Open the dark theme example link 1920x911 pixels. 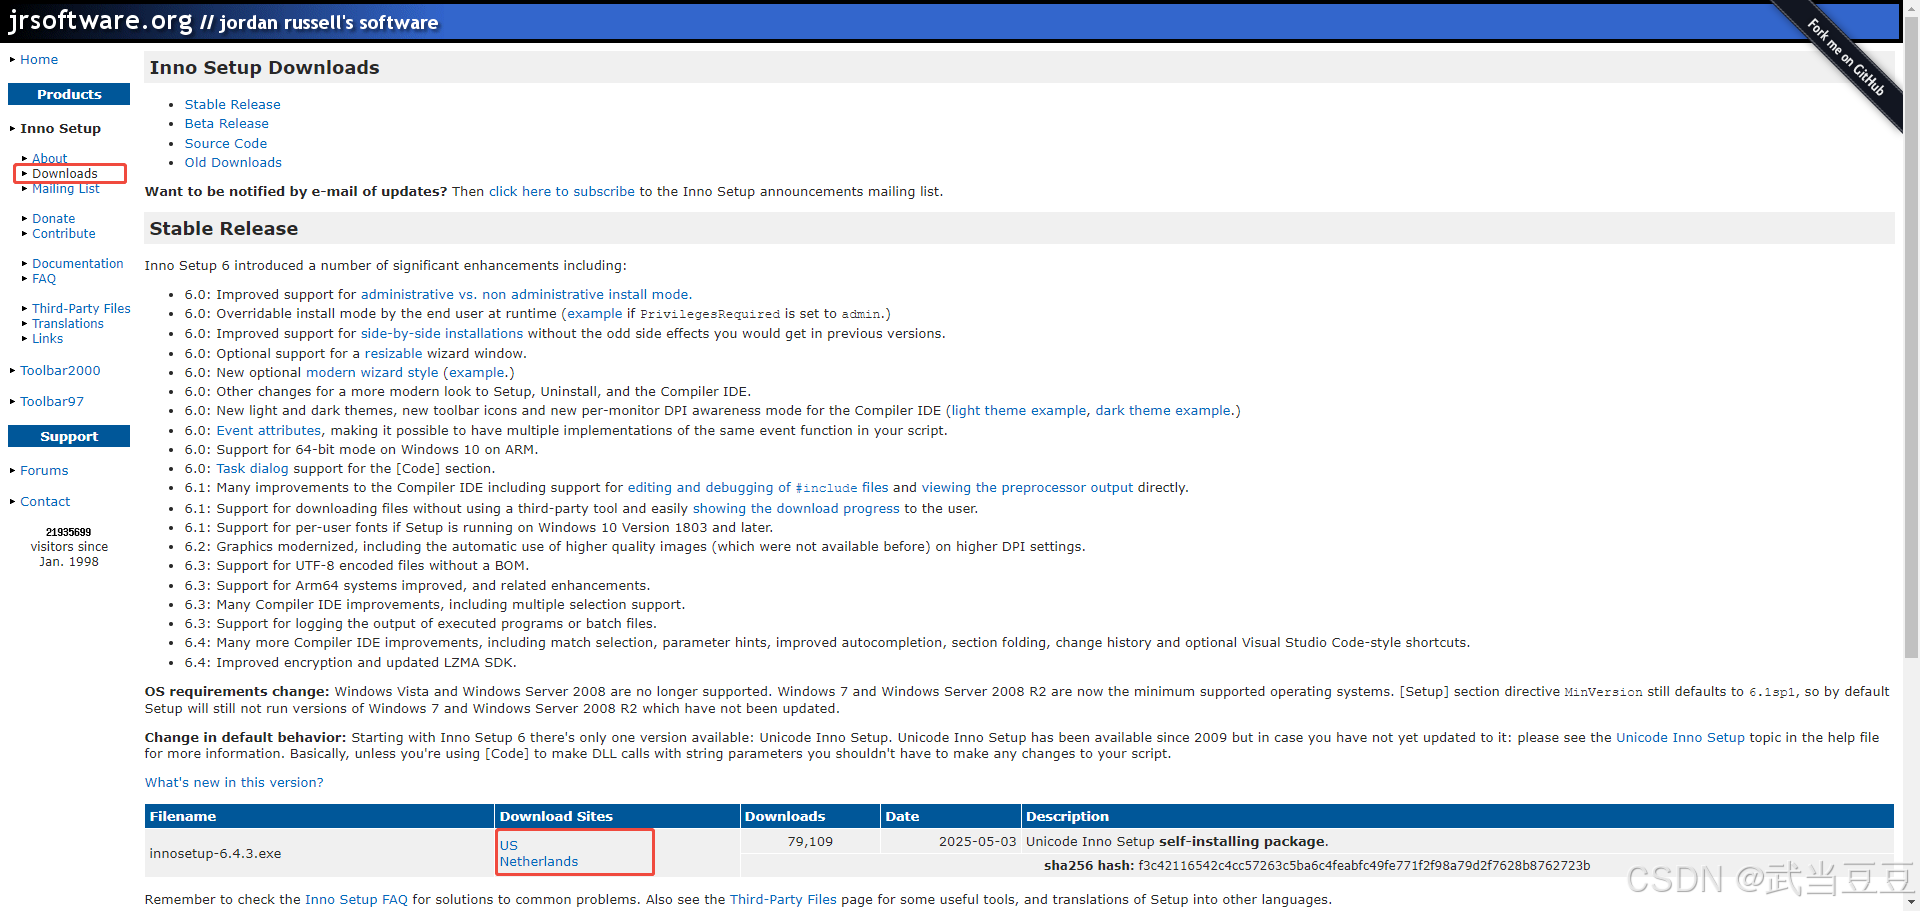pyautogui.click(x=1163, y=411)
